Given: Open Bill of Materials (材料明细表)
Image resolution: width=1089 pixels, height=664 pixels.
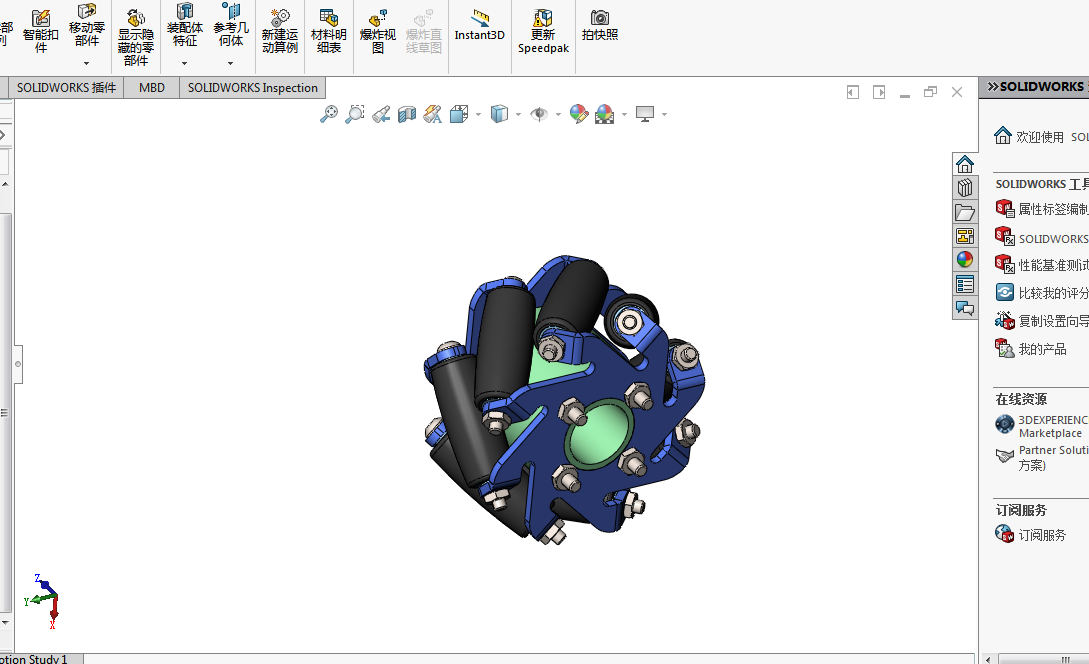Looking at the screenshot, I should [329, 31].
